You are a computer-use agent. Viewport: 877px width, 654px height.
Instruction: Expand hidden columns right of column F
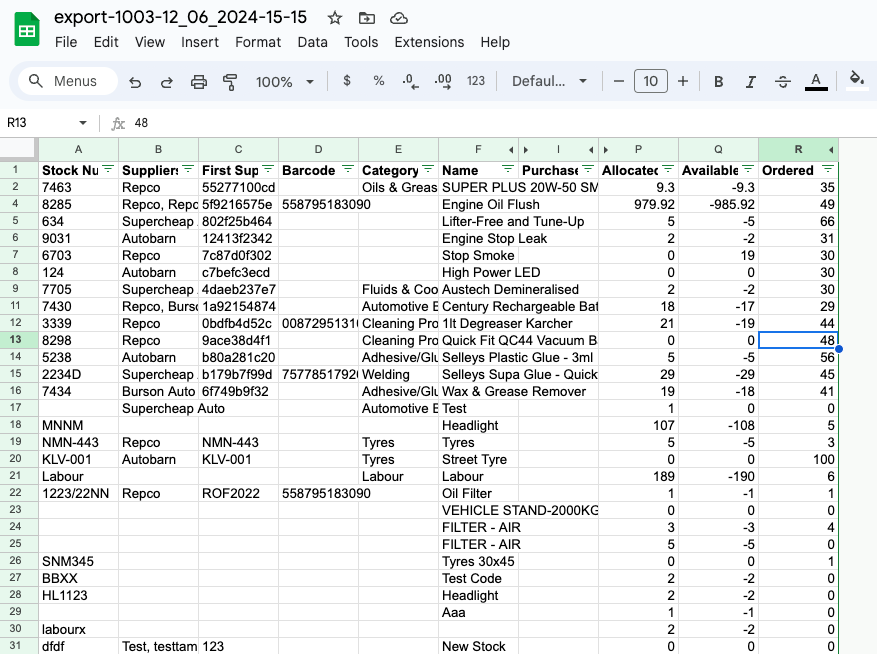coord(511,150)
